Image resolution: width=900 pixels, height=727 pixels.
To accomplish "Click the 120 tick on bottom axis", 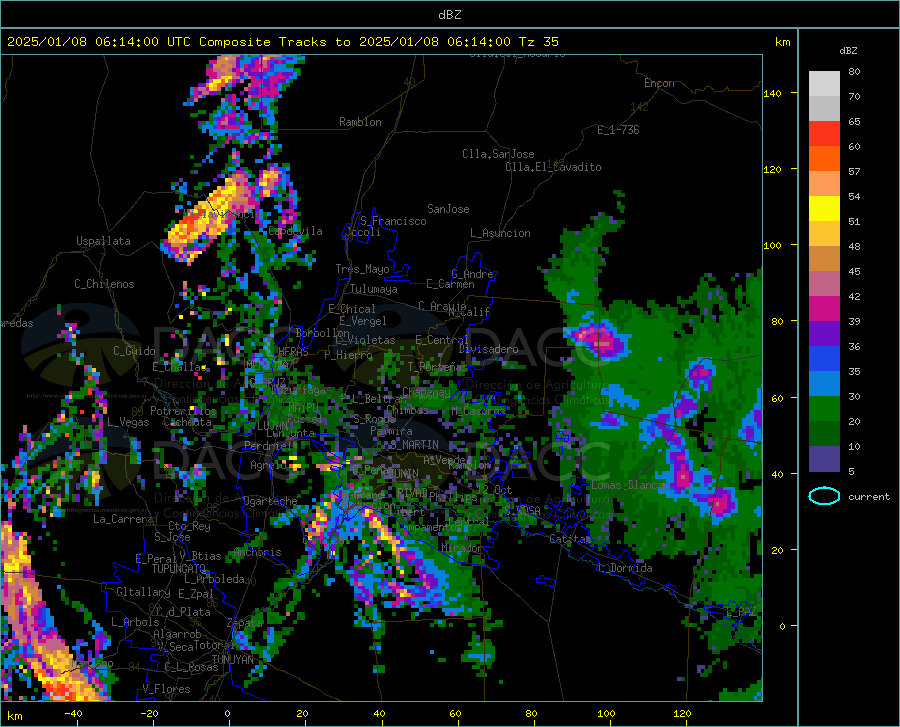I will tap(682, 713).
